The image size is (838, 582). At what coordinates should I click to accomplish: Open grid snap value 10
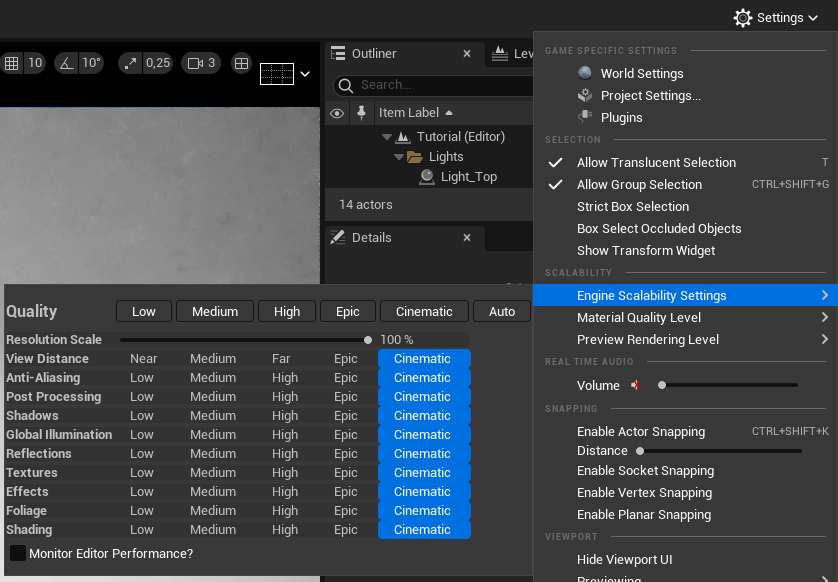[35, 63]
